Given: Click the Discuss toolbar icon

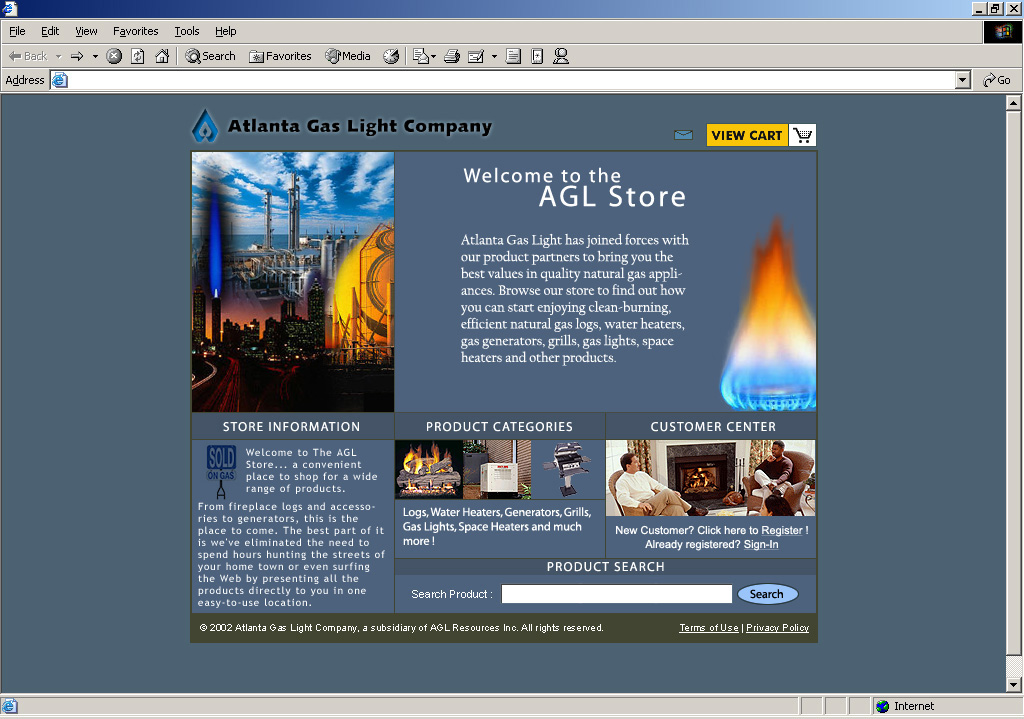Looking at the screenshot, I should point(513,56).
